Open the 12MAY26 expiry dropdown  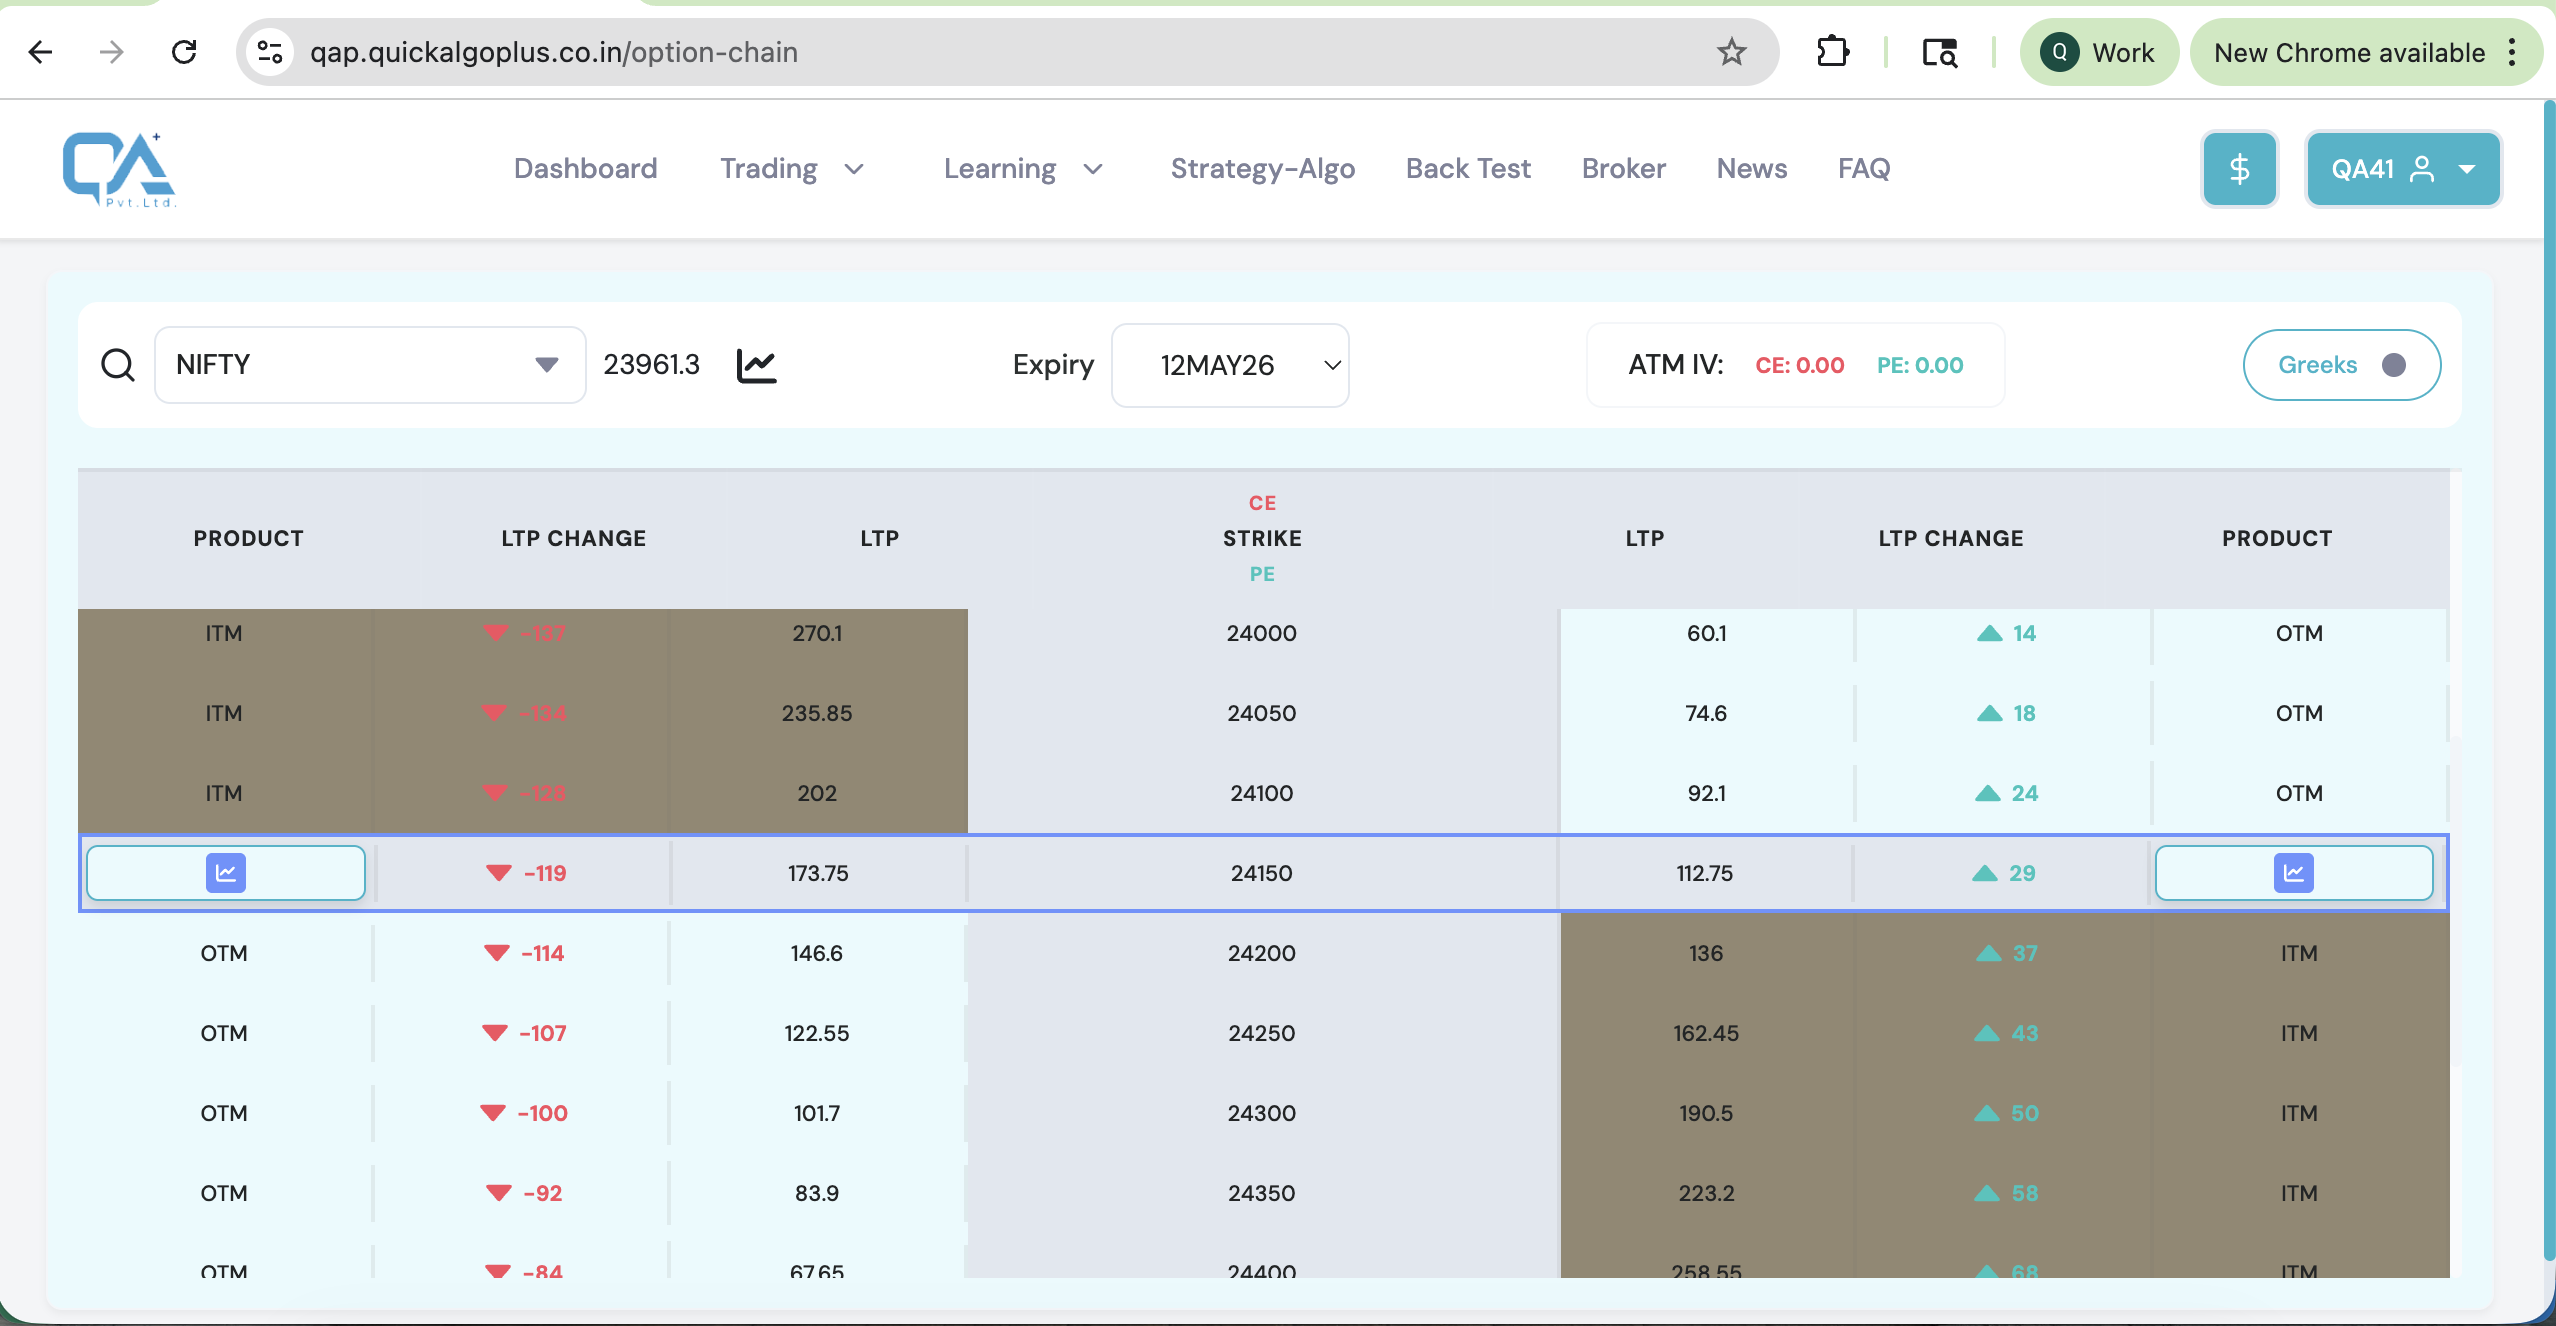[x=1230, y=365]
